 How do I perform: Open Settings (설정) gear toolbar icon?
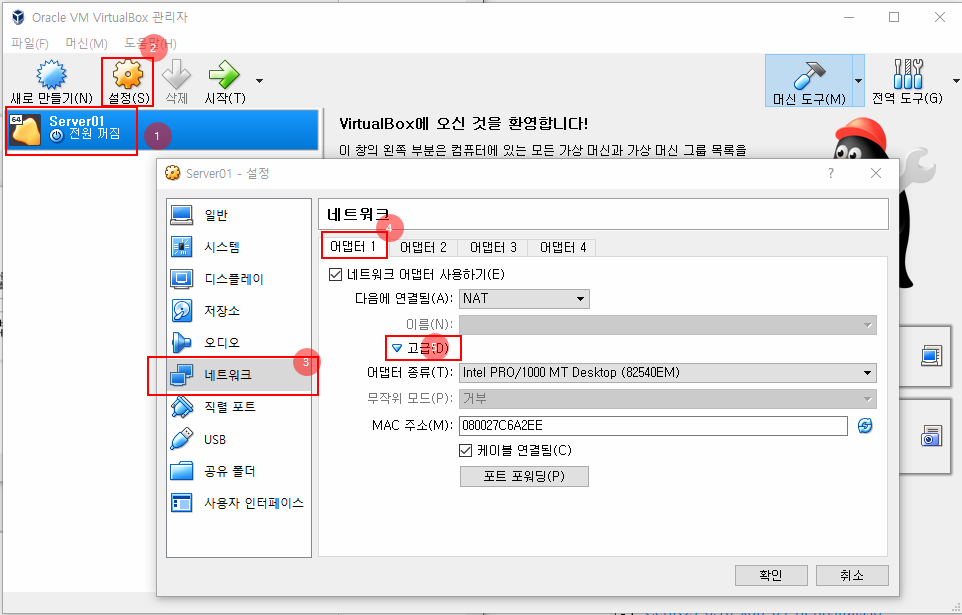128,75
